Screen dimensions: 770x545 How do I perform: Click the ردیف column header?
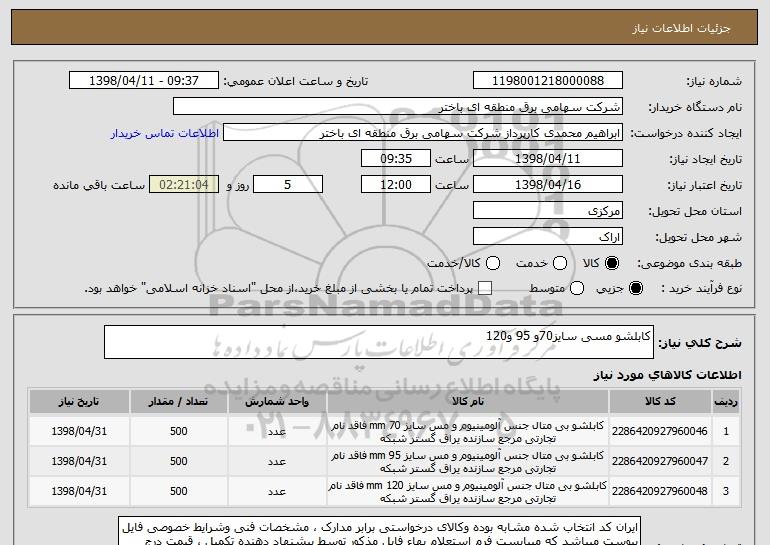point(726,402)
